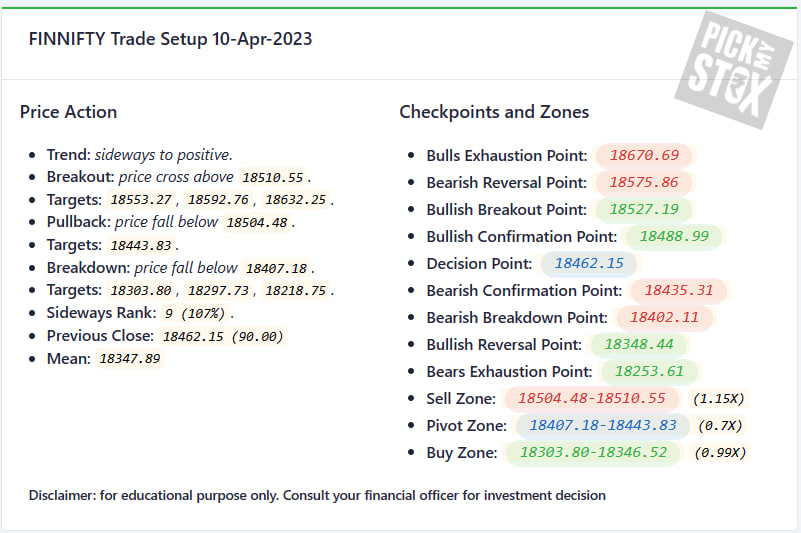The height and width of the screenshot is (533, 801).
Task: Click the Buy Zone multiplier (0.99X)
Action: (x=720, y=453)
